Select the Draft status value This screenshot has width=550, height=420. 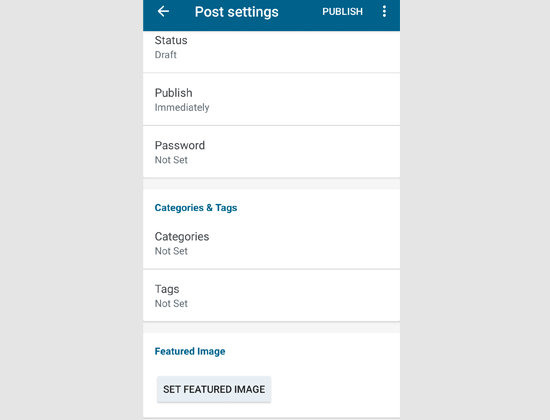[x=166, y=55]
